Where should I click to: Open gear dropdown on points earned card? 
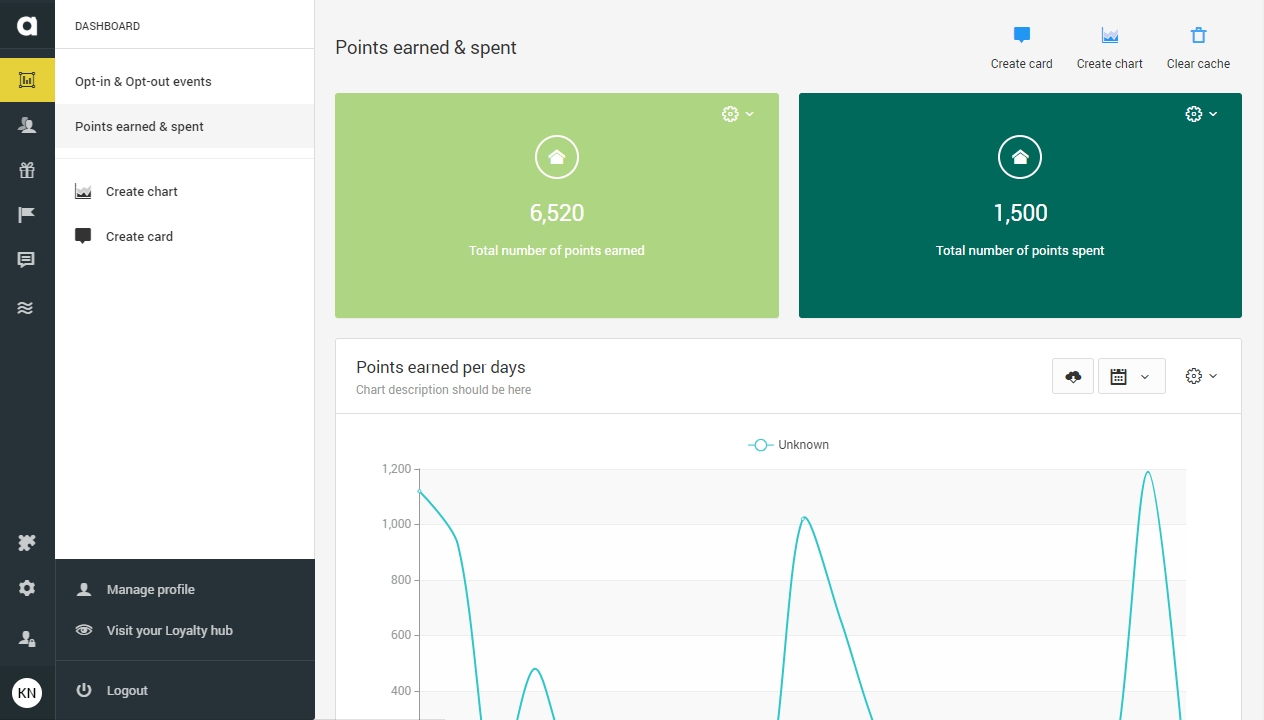point(738,114)
